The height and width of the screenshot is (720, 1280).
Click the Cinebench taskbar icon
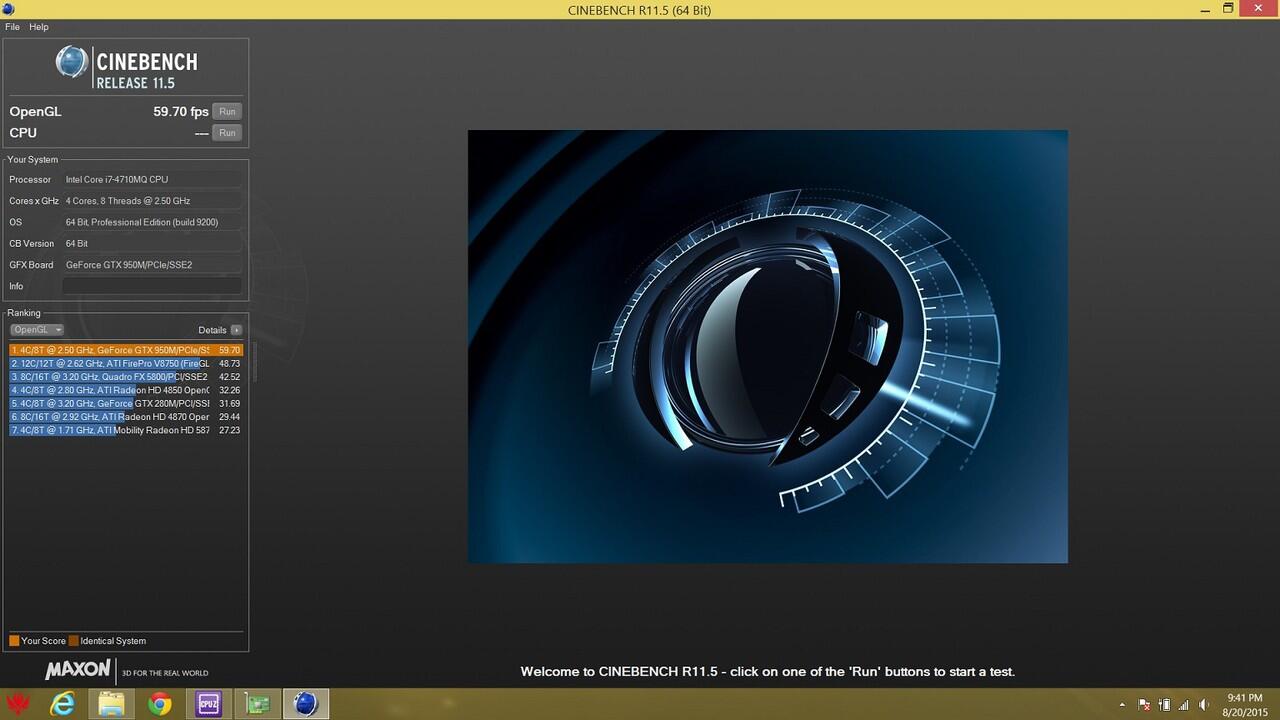(x=305, y=705)
